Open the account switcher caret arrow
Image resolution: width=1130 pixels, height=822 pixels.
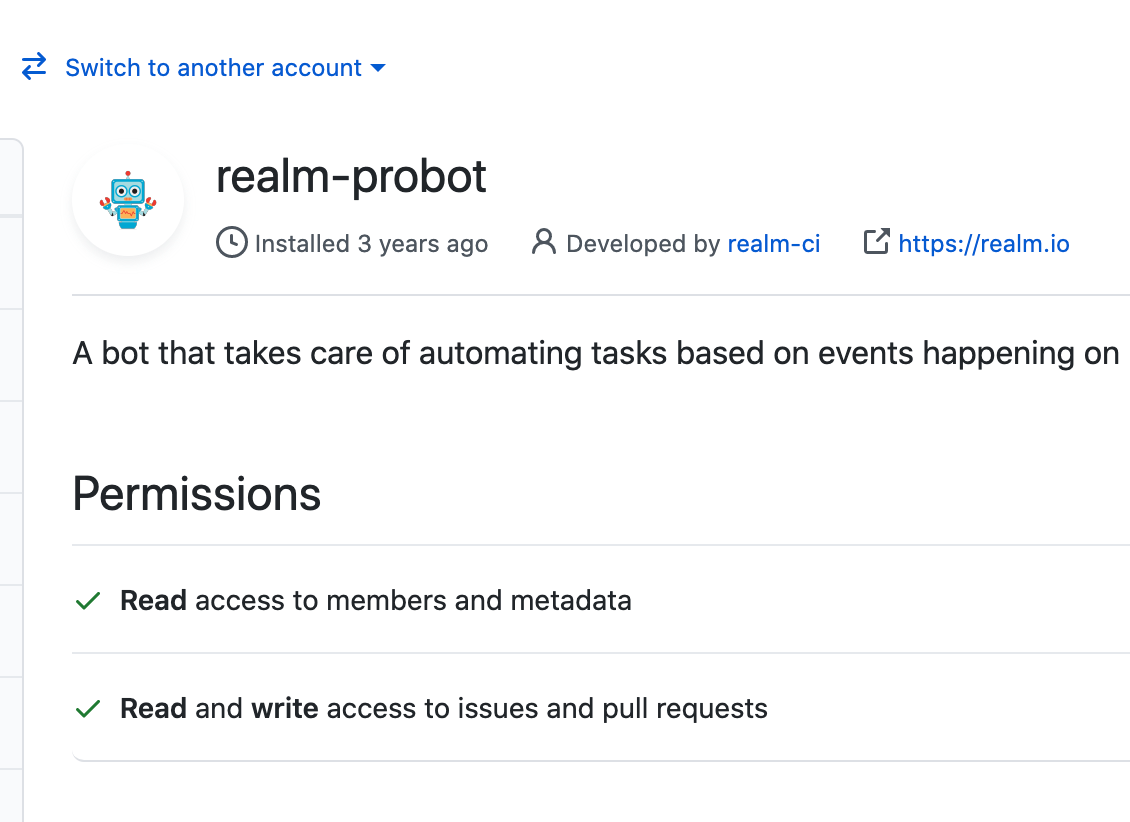click(x=378, y=68)
